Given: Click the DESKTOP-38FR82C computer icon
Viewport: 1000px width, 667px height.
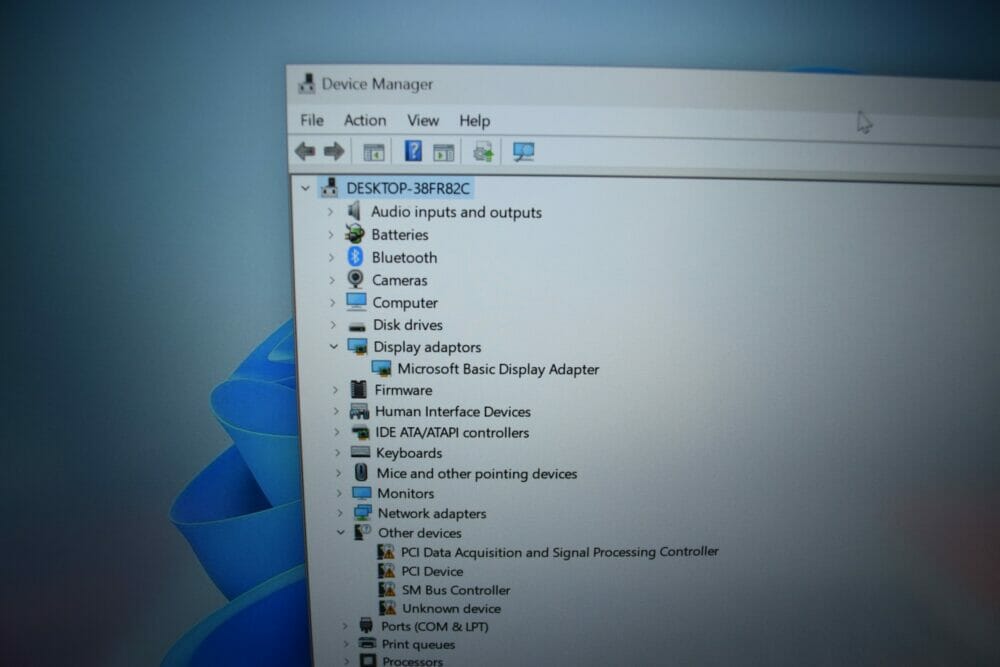Looking at the screenshot, I should pyautogui.click(x=330, y=187).
